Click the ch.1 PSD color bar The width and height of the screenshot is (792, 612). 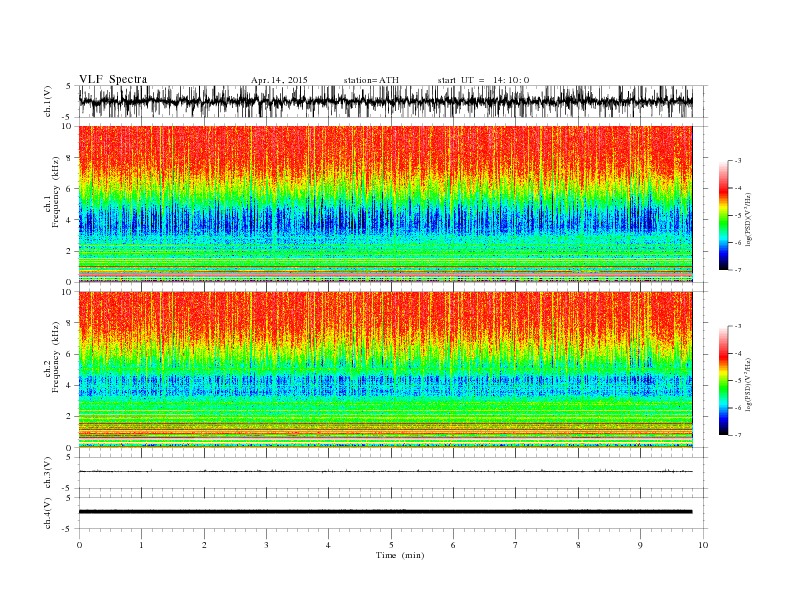[x=723, y=216]
